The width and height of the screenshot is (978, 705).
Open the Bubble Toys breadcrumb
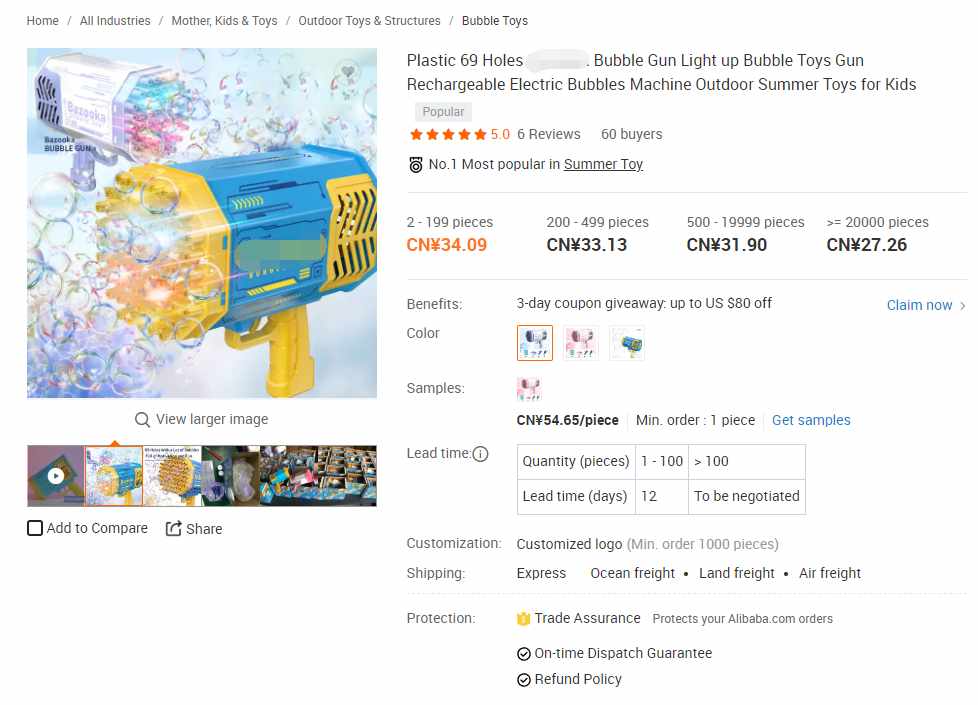pos(495,21)
